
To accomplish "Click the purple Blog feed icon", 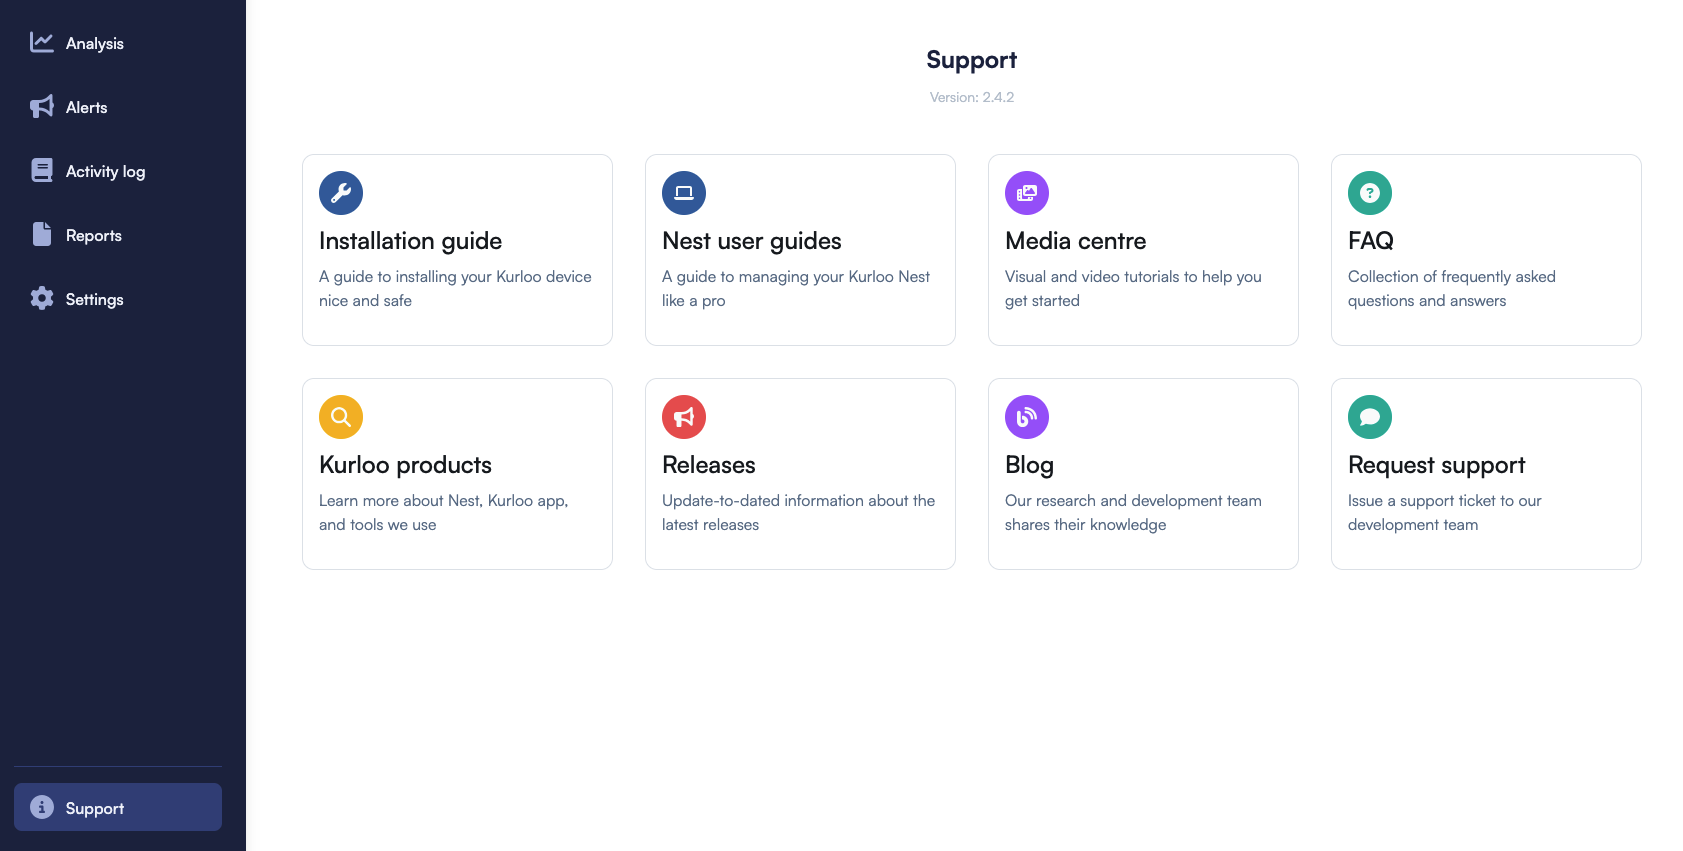I will [1027, 417].
